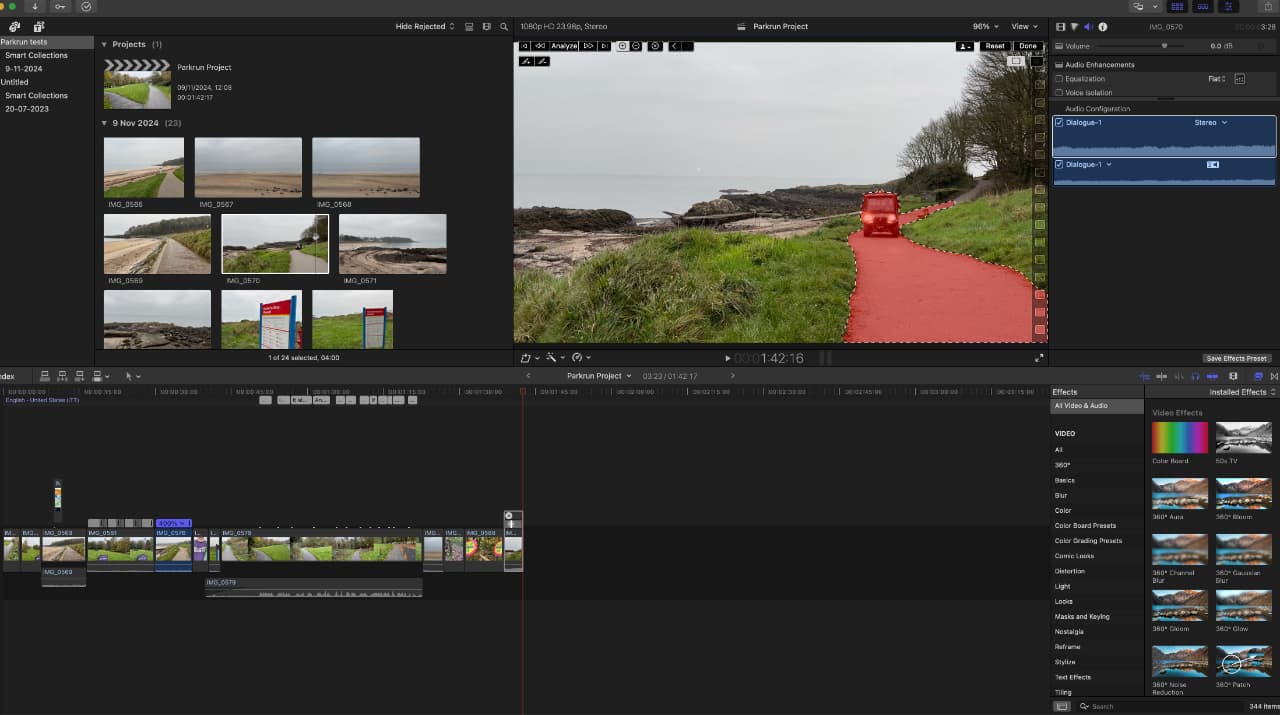The image size is (1280, 715).
Task: Open the Audio inspector icon at top right
Action: click(1088, 26)
